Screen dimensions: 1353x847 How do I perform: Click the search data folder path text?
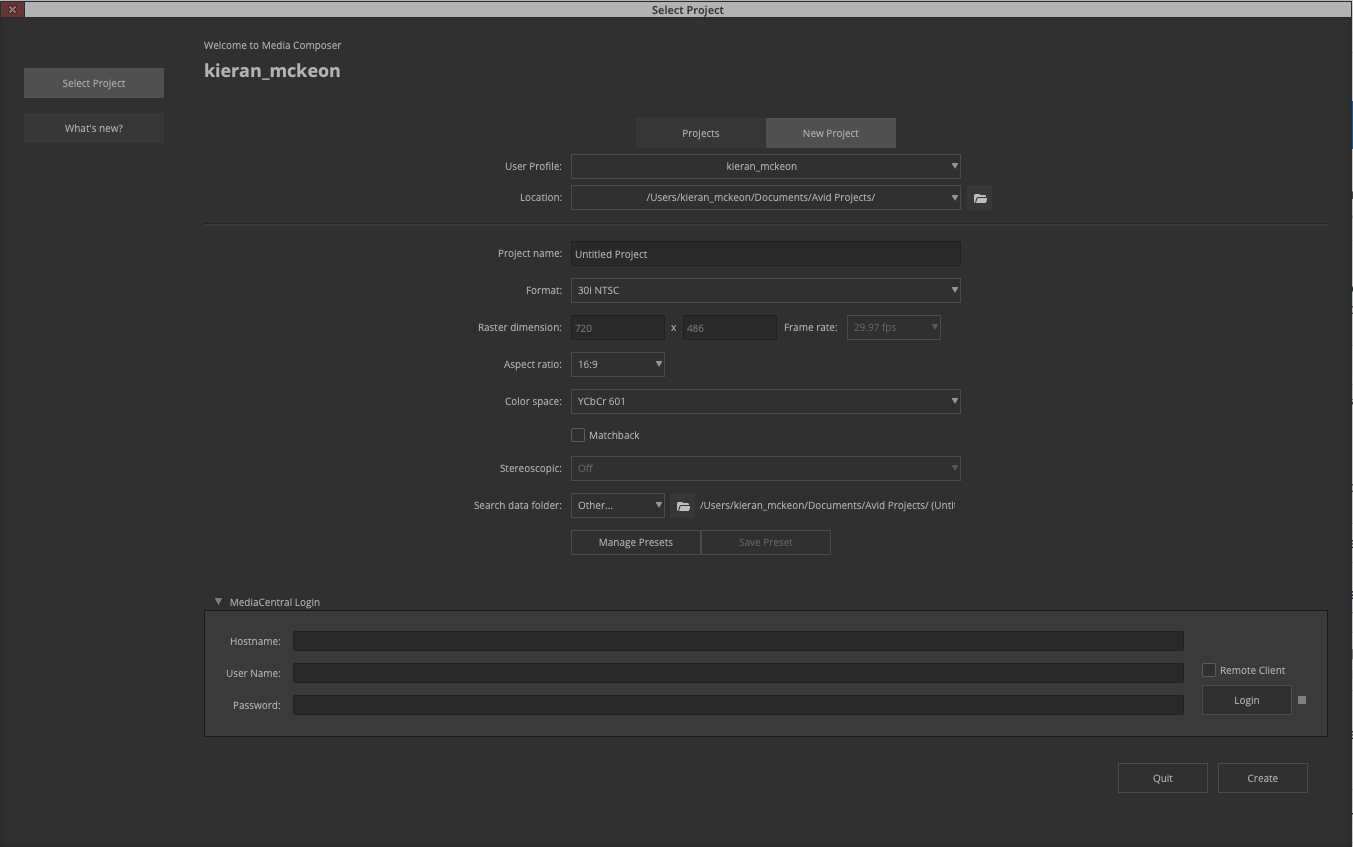click(x=827, y=505)
